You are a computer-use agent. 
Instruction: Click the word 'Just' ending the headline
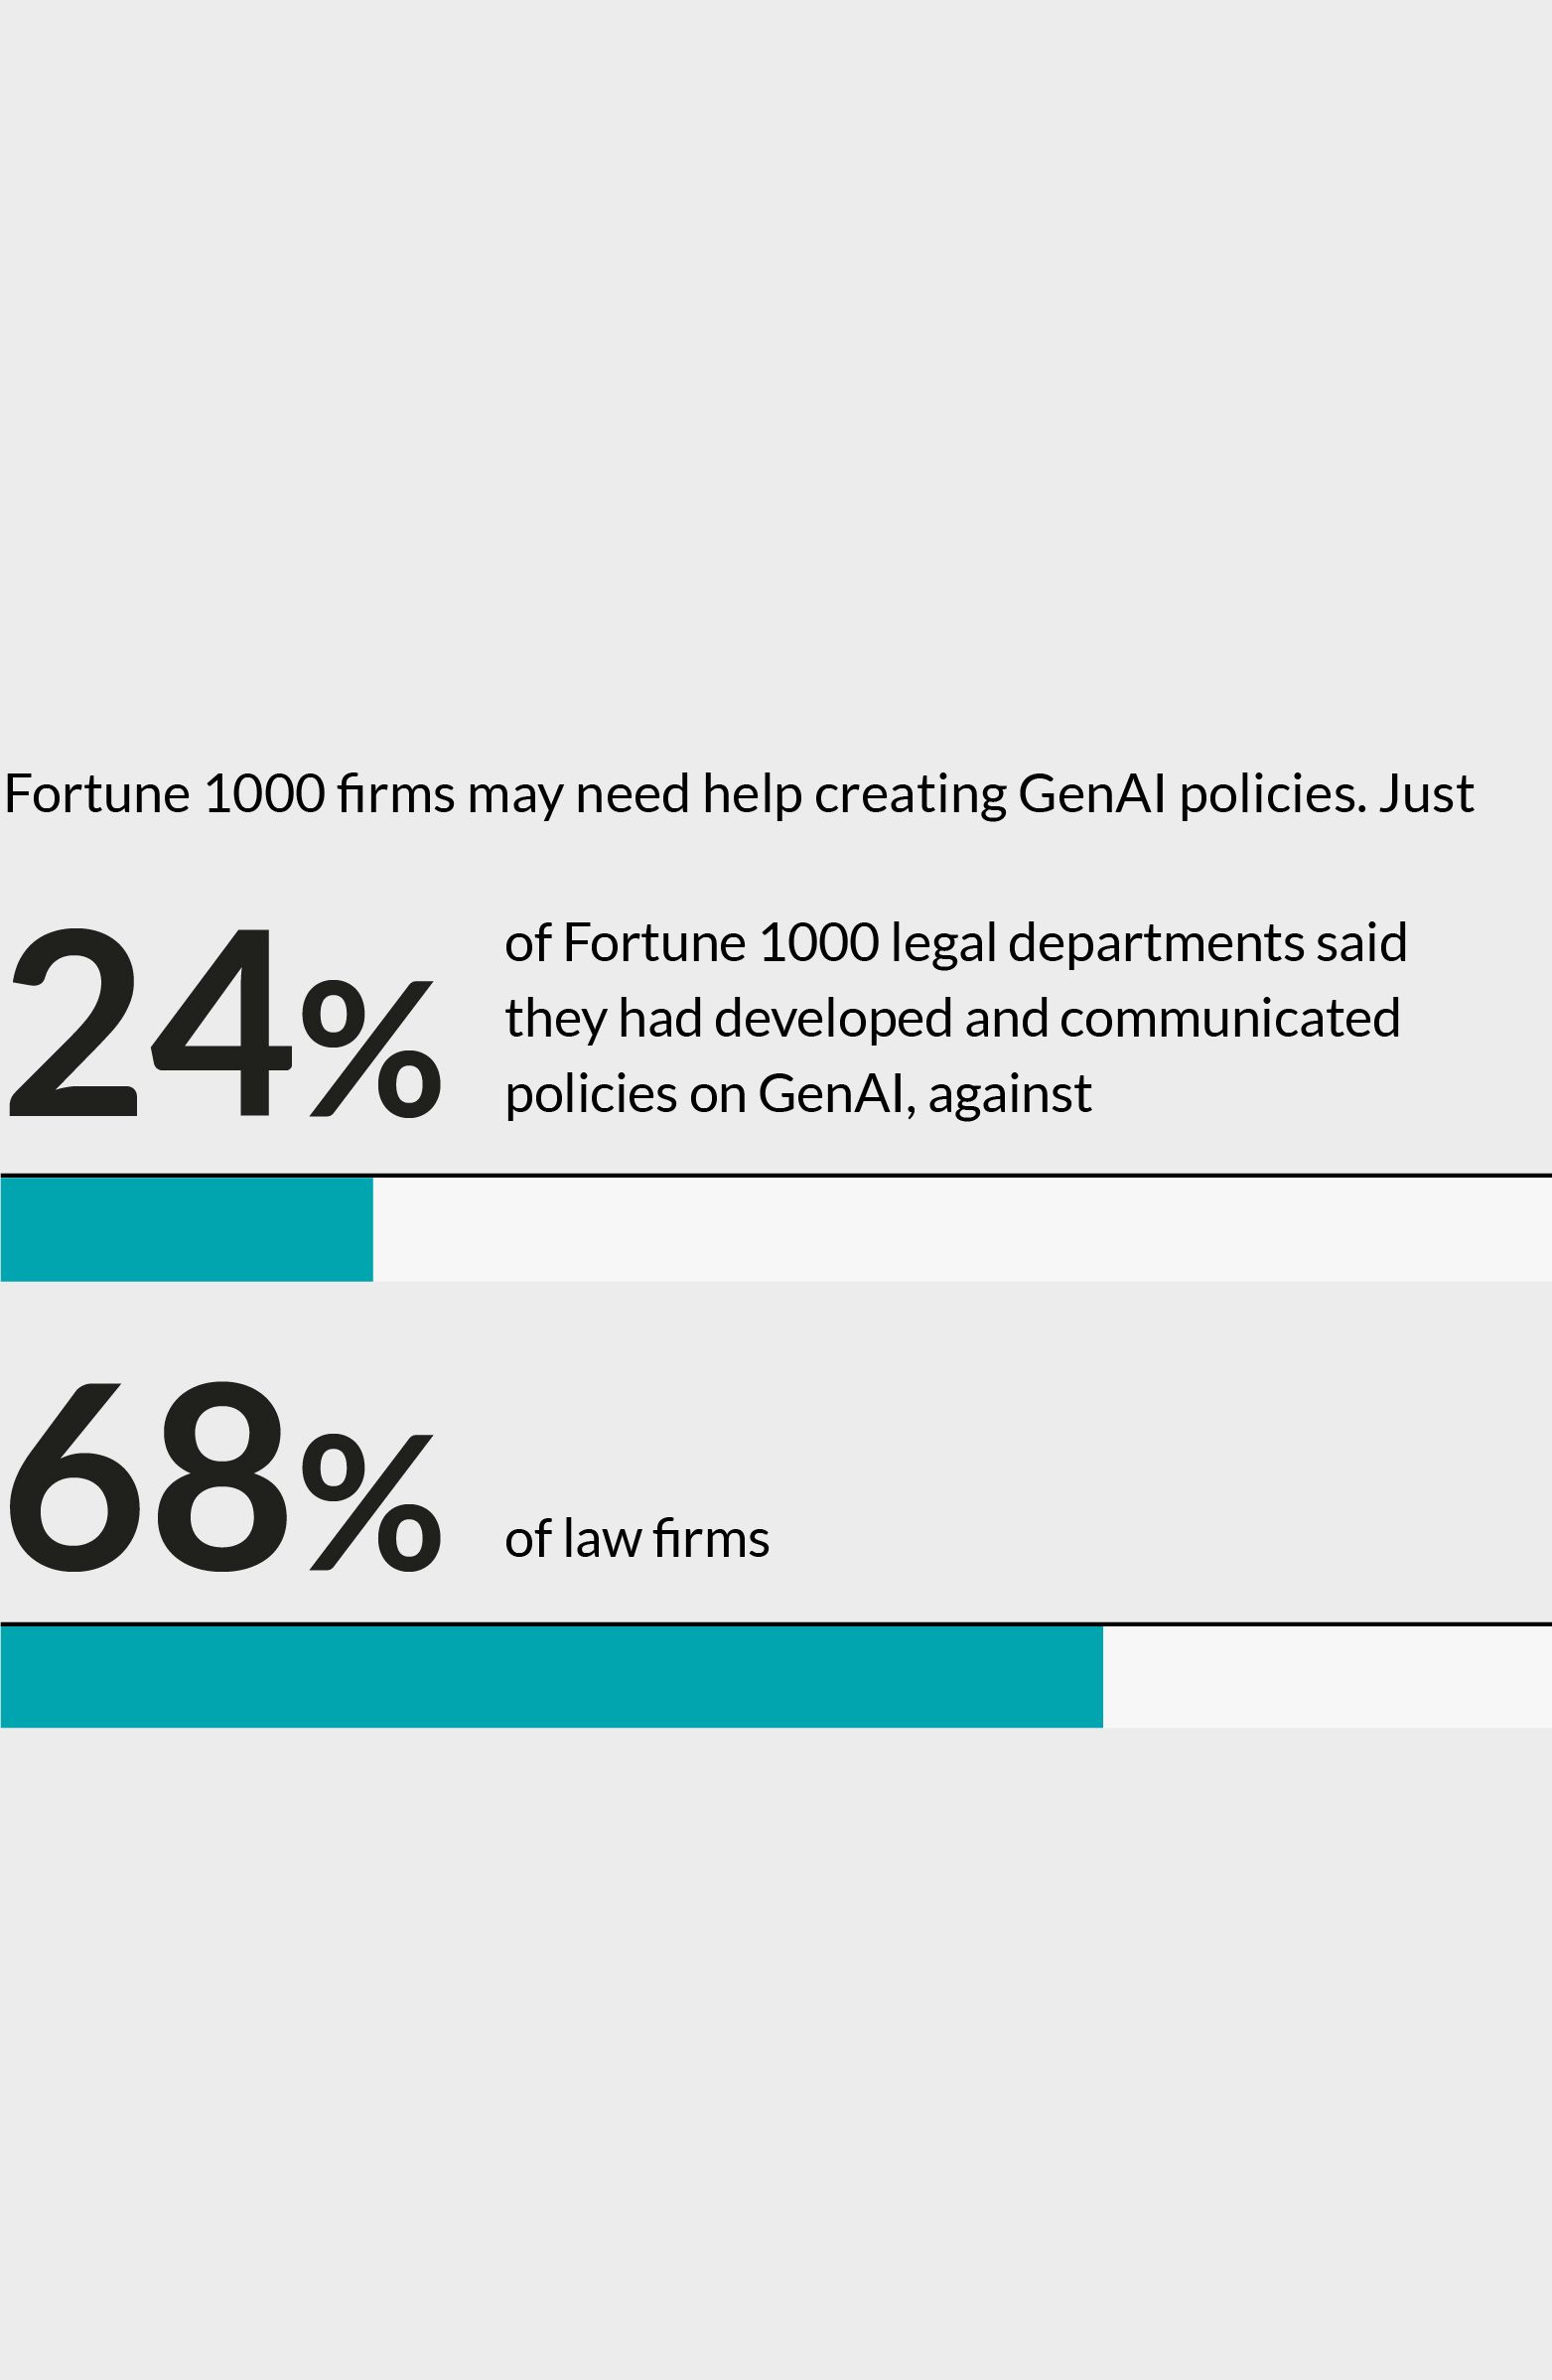point(1426,795)
